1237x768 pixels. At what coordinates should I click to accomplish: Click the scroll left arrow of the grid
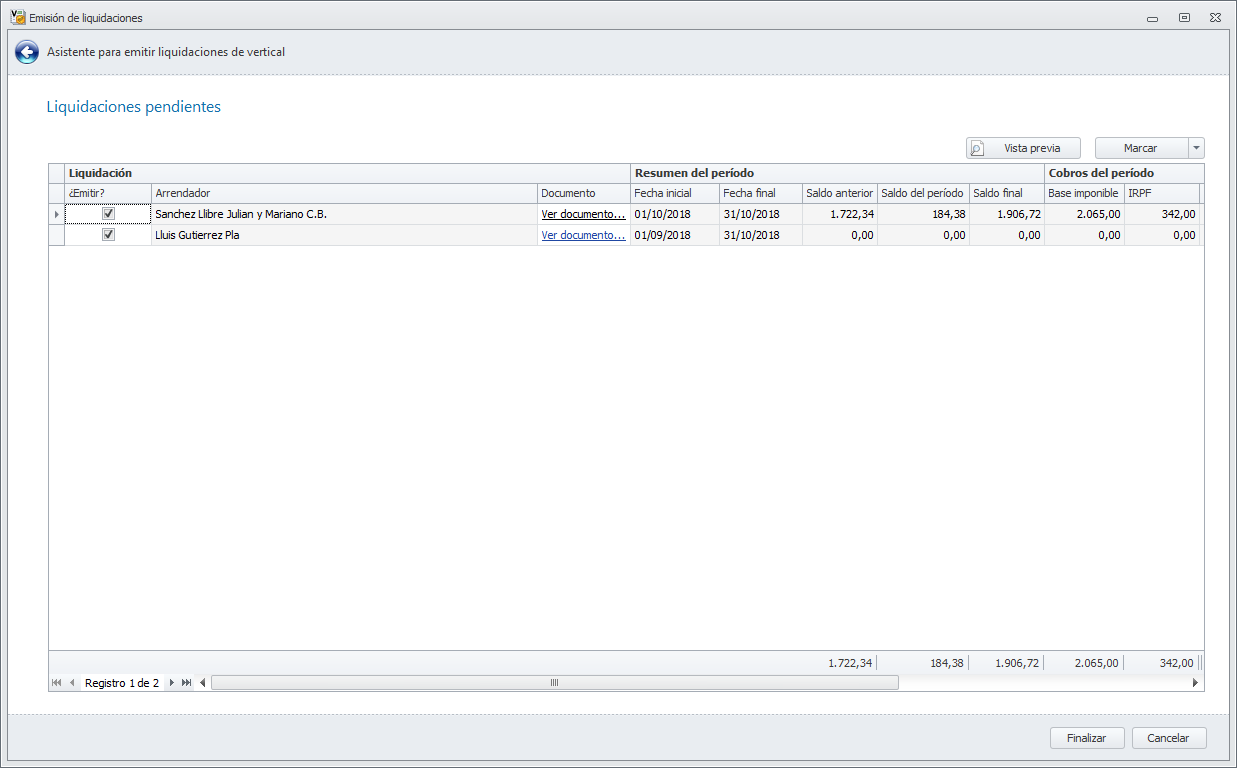click(203, 683)
